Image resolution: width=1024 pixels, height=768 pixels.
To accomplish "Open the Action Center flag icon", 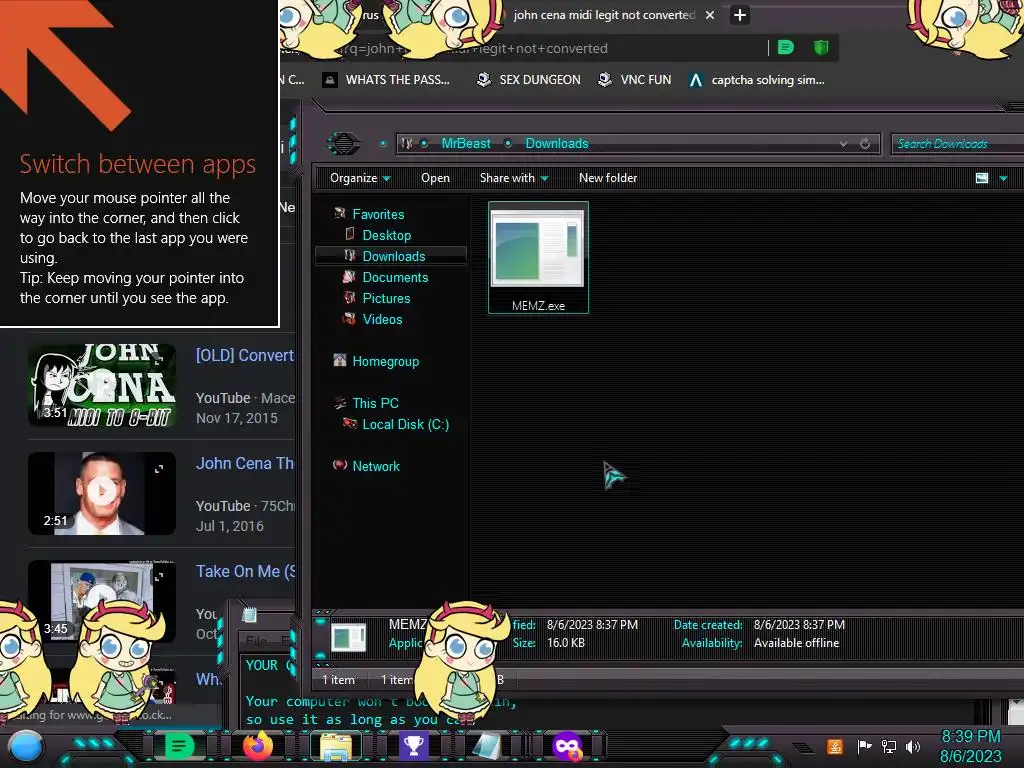I will click(x=864, y=746).
